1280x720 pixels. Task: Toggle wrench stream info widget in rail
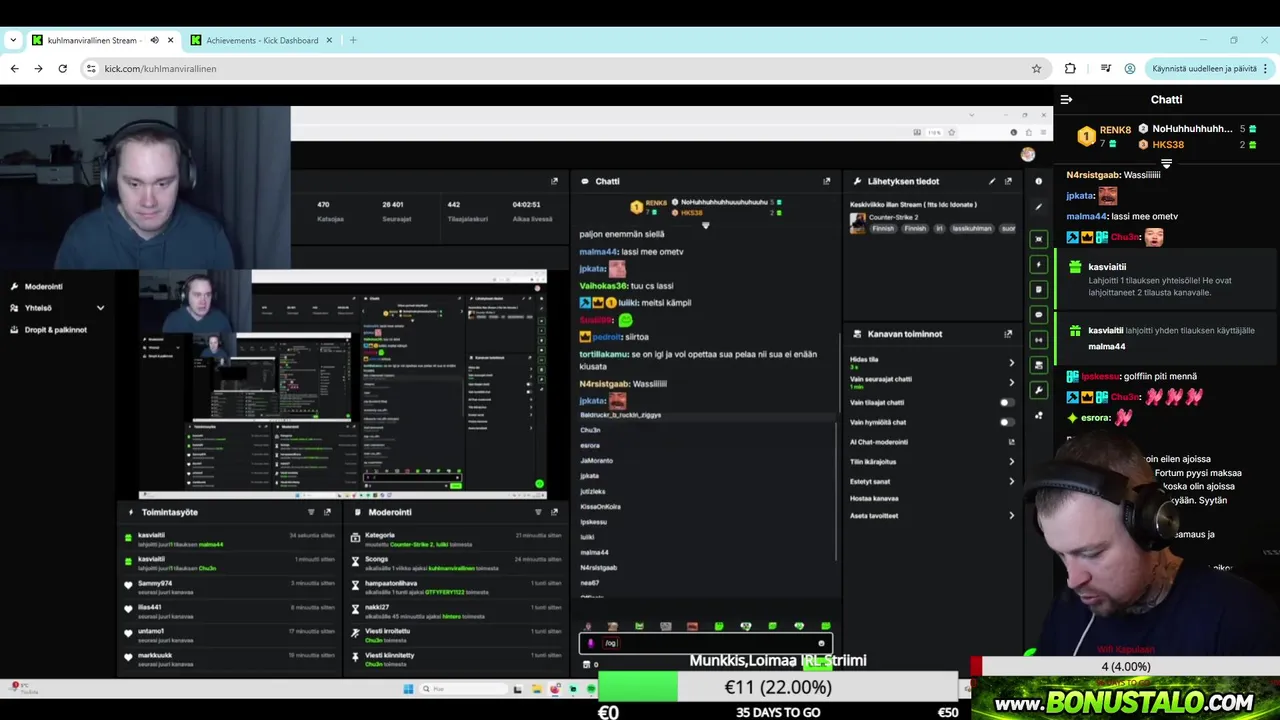1038,389
